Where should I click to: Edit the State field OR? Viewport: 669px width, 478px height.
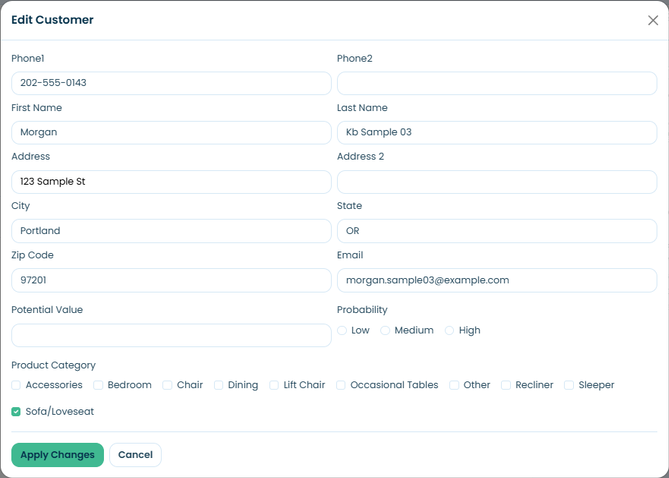pyautogui.click(x=497, y=231)
